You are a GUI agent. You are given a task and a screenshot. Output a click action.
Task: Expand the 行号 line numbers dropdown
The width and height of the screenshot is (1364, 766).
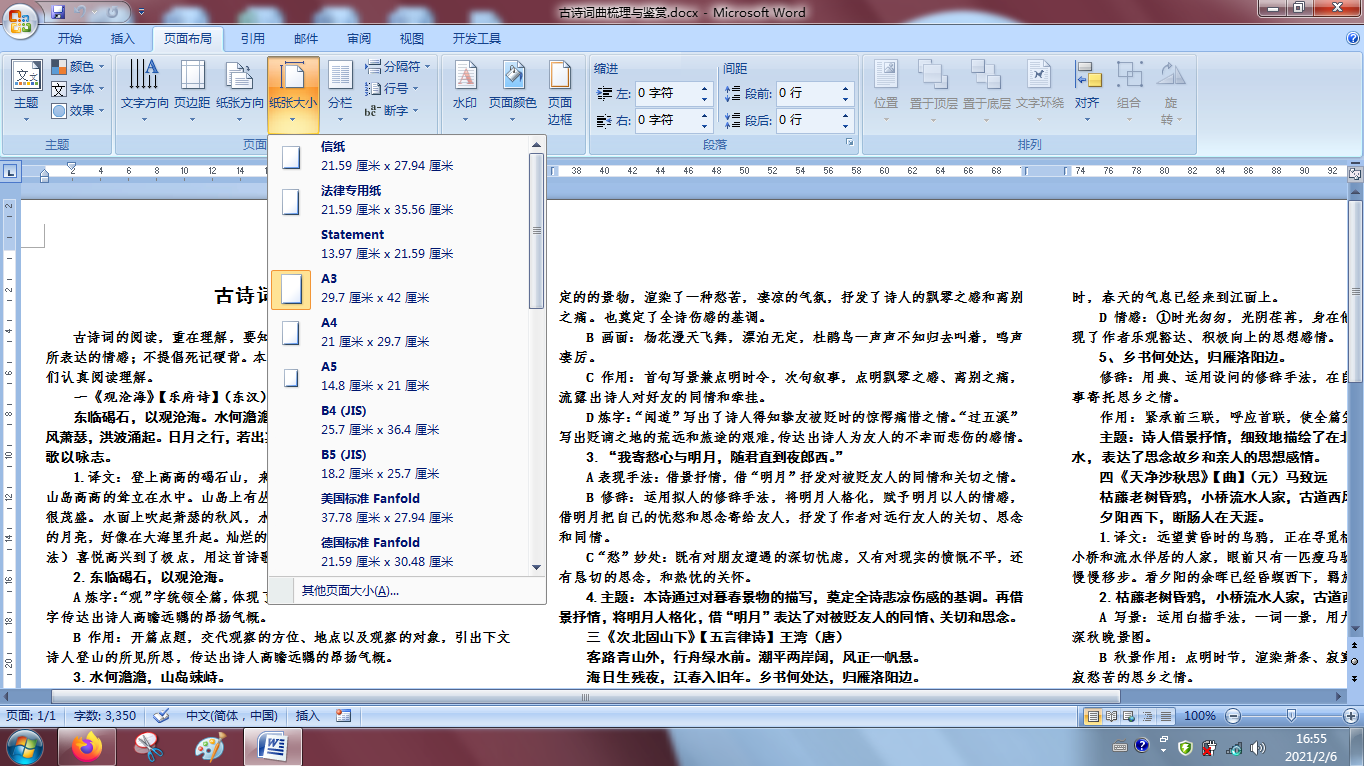coord(394,88)
